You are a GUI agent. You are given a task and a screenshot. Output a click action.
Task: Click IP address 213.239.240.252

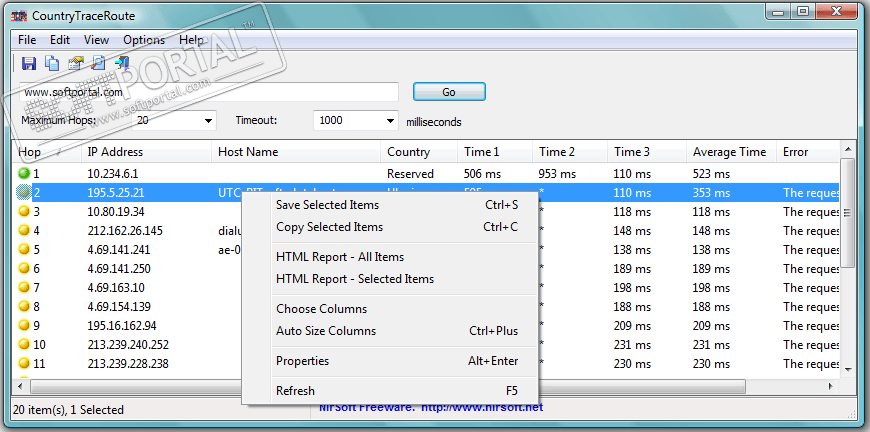tap(128, 344)
